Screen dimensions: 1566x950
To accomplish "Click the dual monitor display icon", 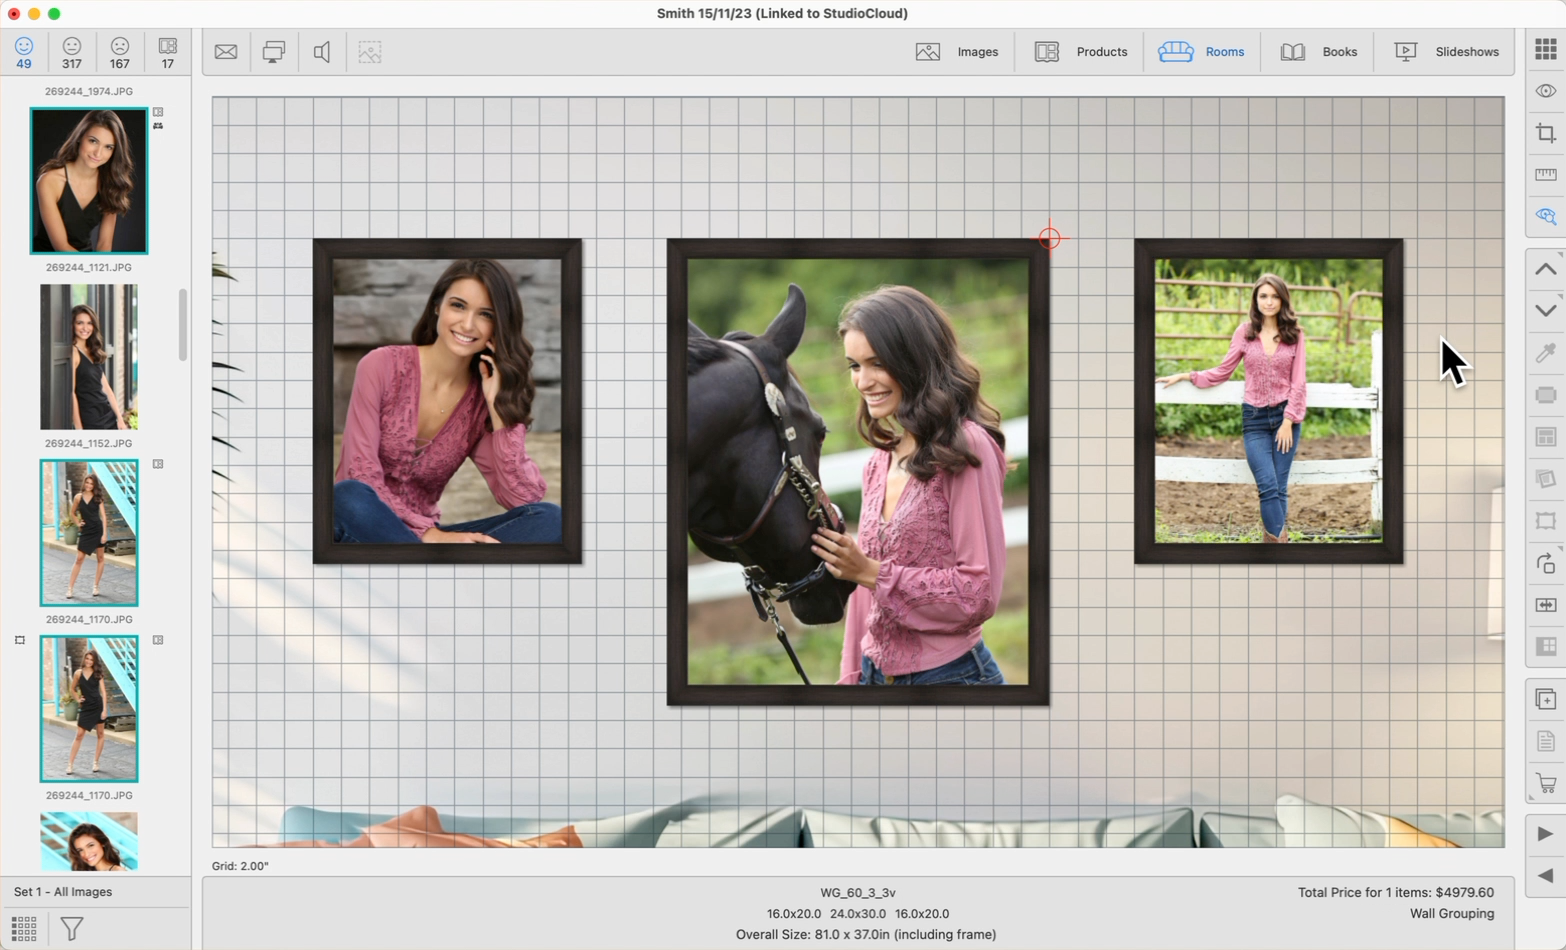I will click(273, 52).
